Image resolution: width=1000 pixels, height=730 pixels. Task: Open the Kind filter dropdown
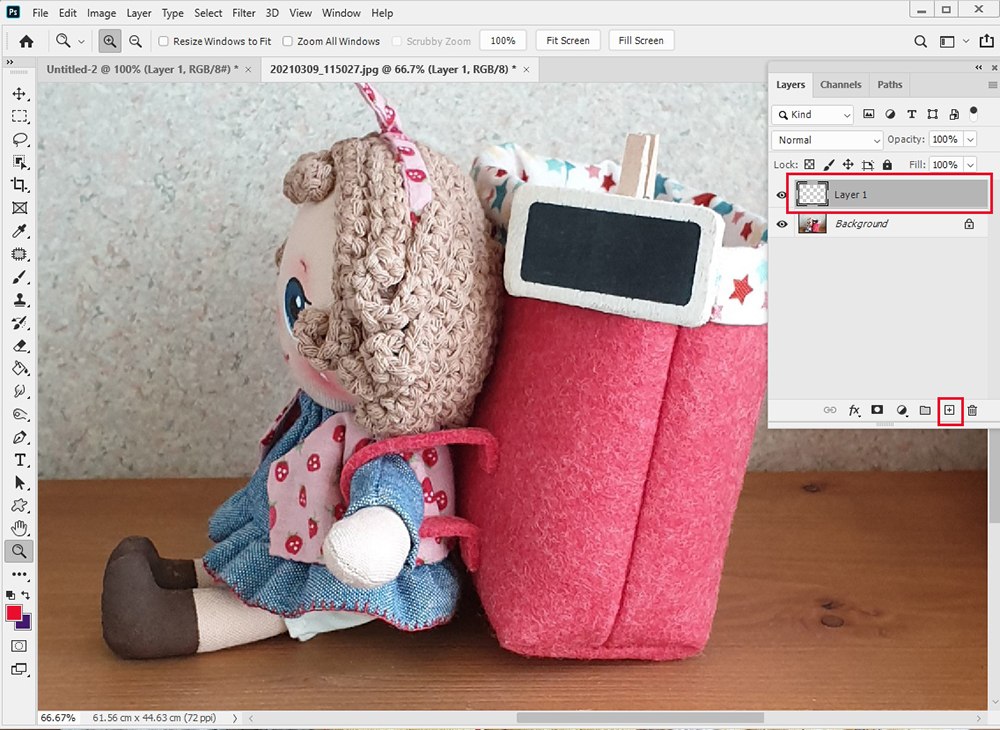(812, 115)
